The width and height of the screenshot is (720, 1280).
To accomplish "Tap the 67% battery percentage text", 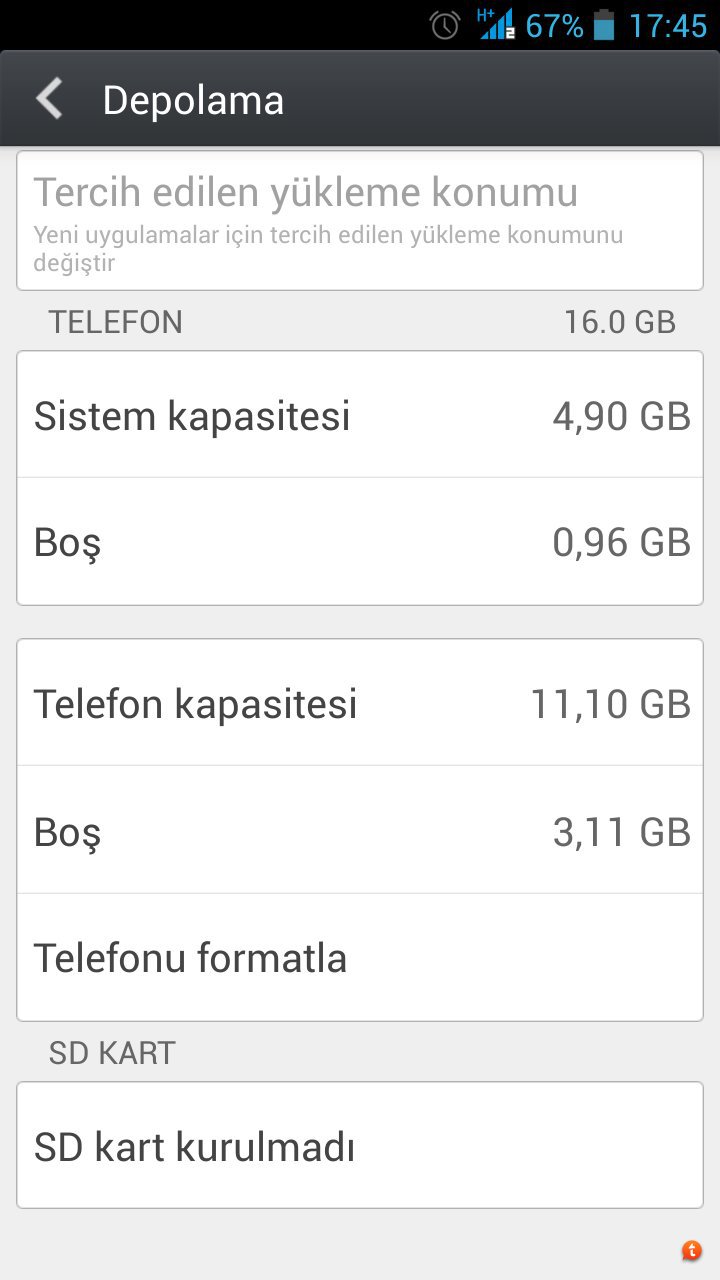I will [554, 25].
